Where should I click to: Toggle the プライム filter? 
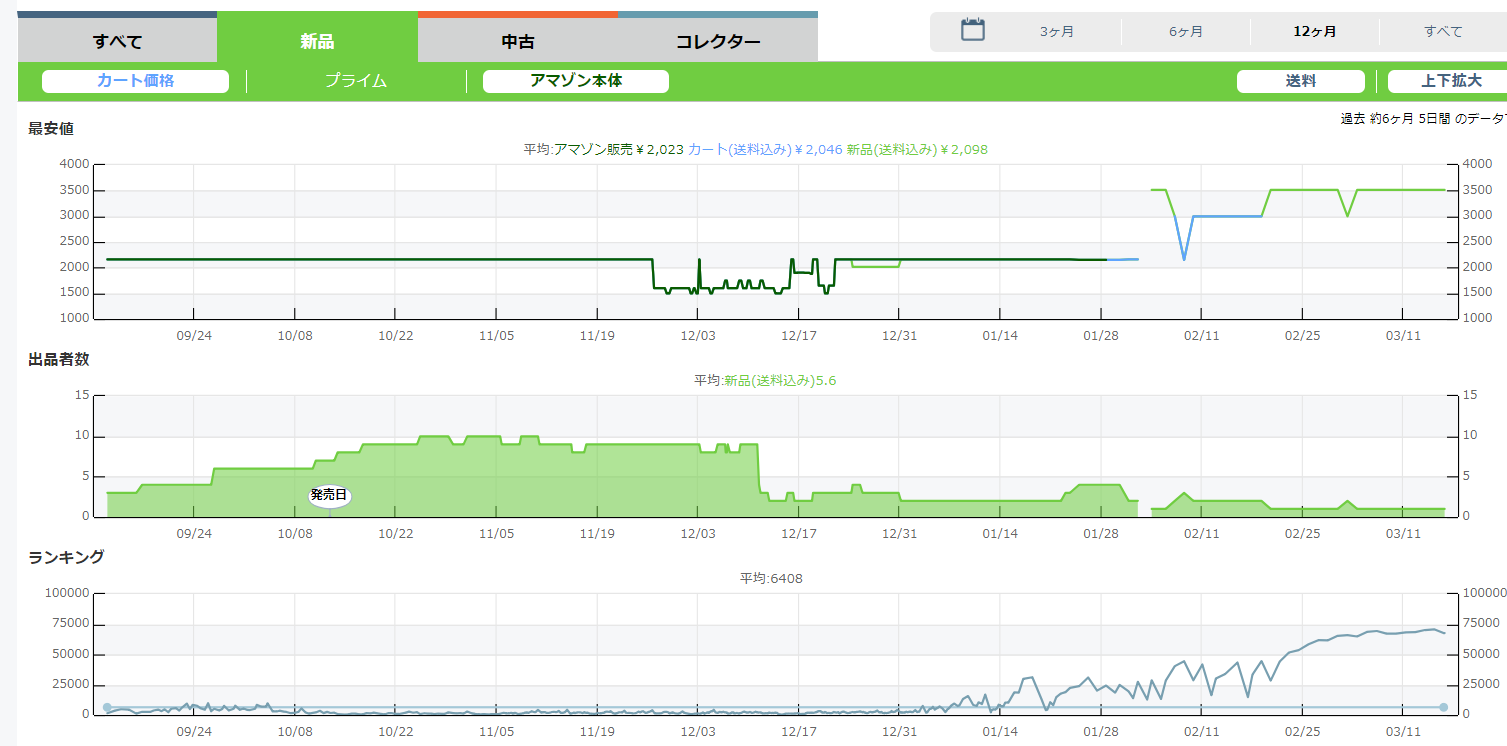click(x=355, y=81)
